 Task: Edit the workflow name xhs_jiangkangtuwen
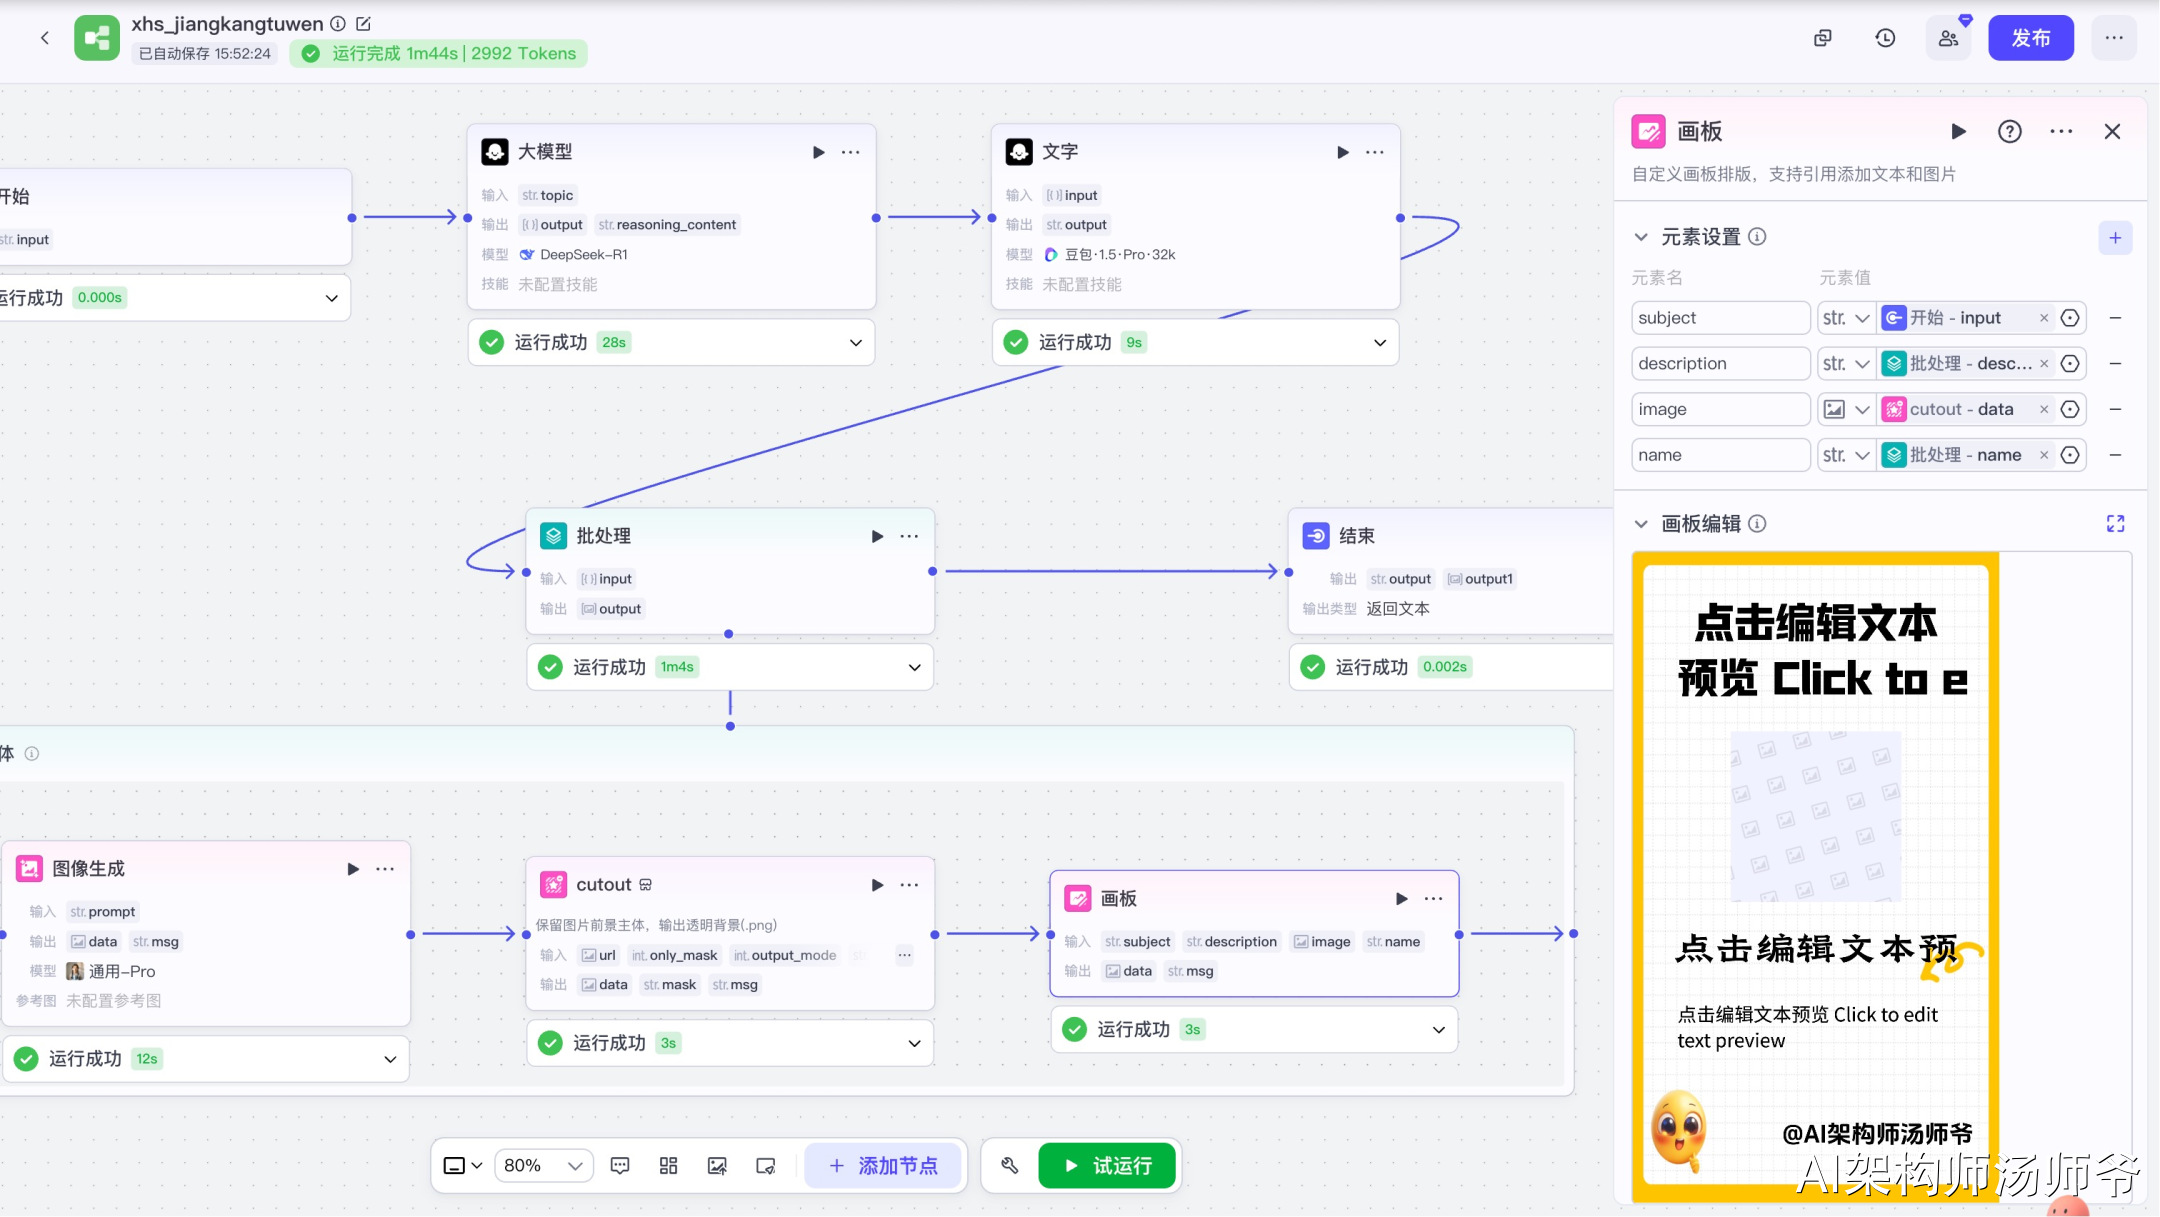pos(363,24)
